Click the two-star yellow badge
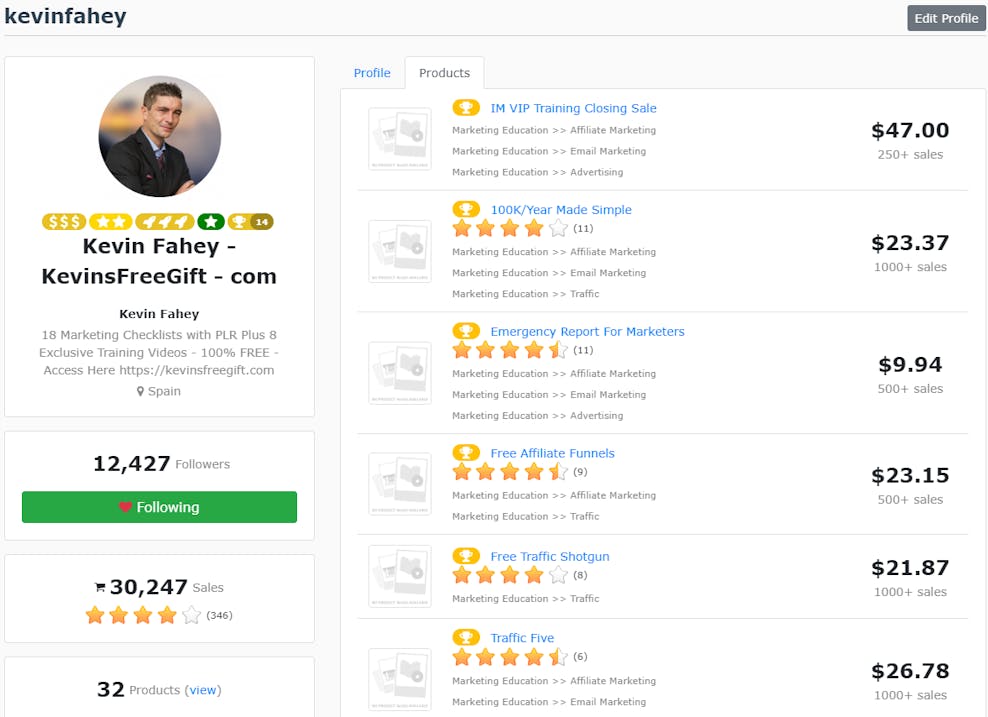The image size is (988, 717). click(110, 222)
